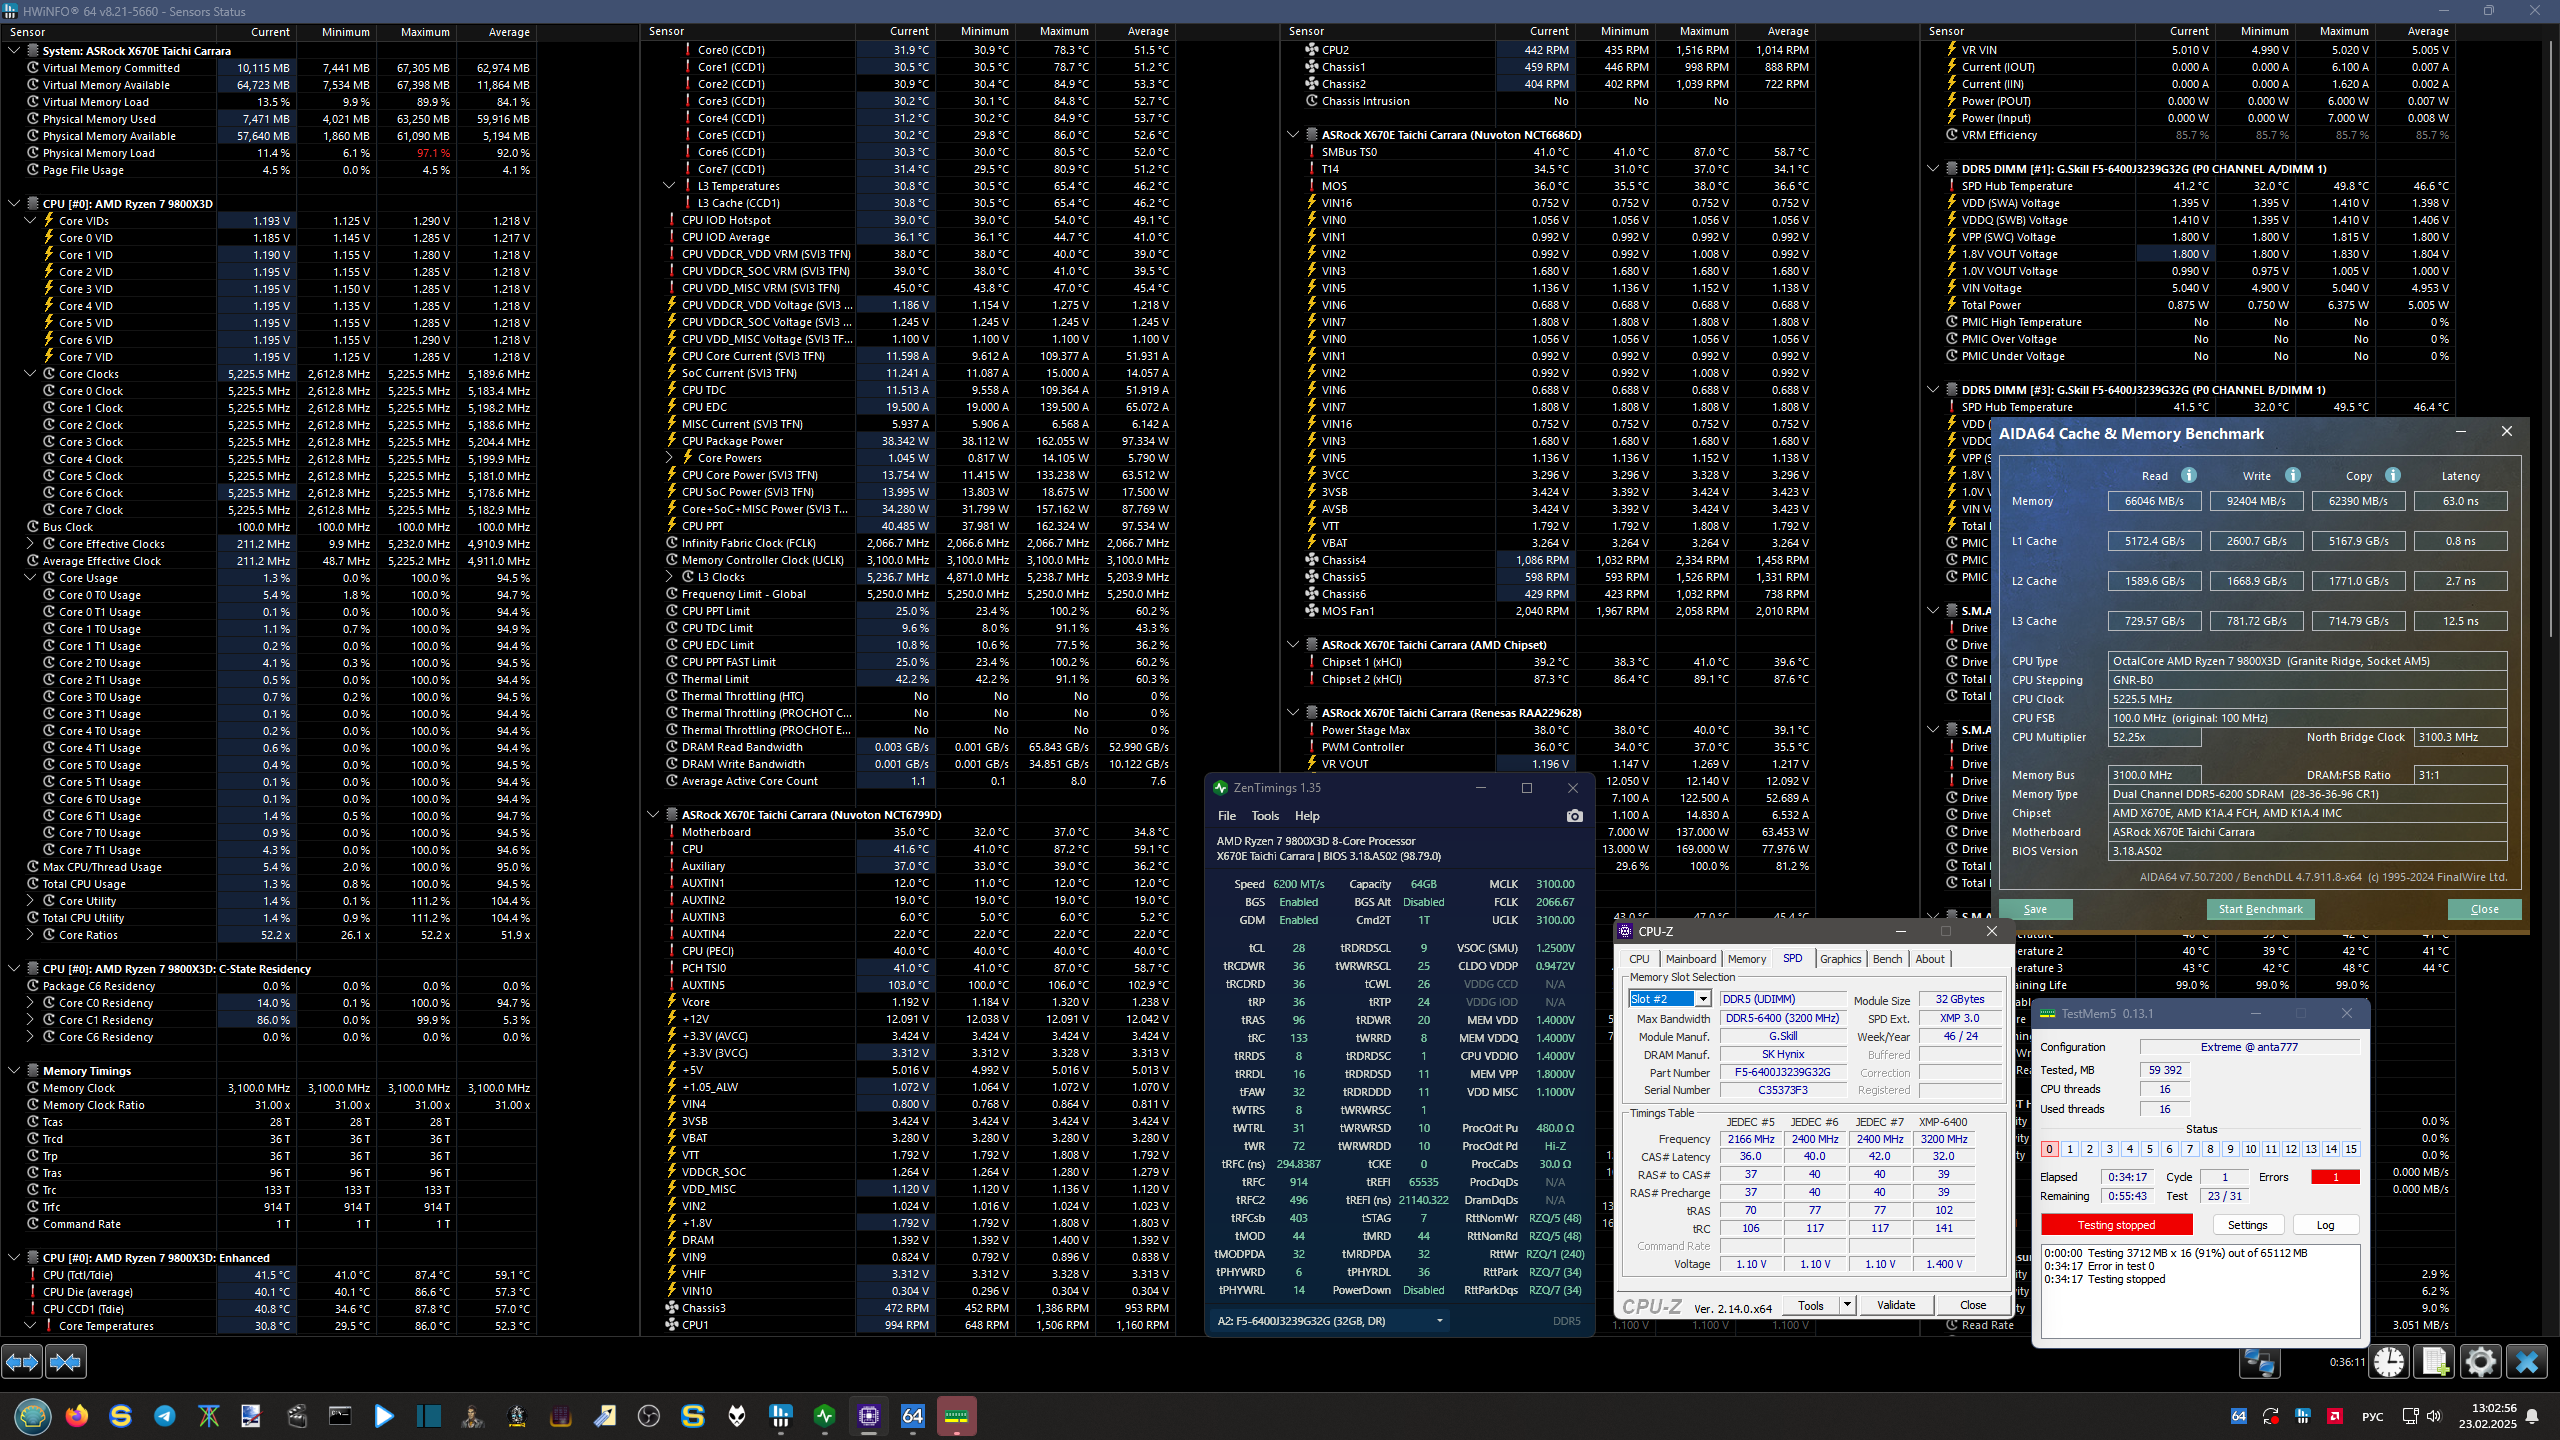2560x1440 pixels.
Task: Open the Tools menu in ZenTimings
Action: [x=1265, y=816]
